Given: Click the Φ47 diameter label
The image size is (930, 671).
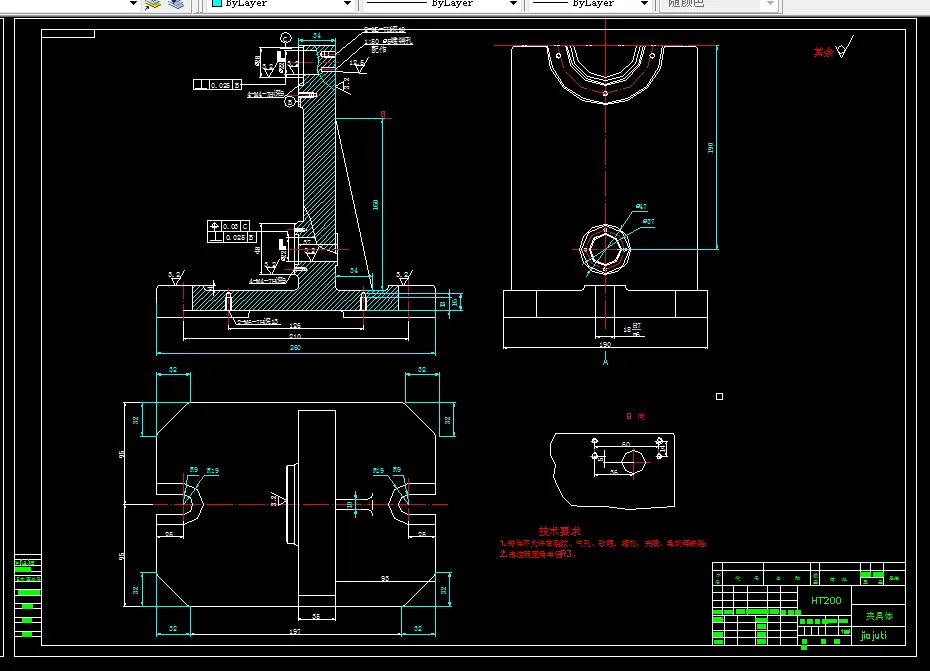Looking at the screenshot, I should [641, 206].
